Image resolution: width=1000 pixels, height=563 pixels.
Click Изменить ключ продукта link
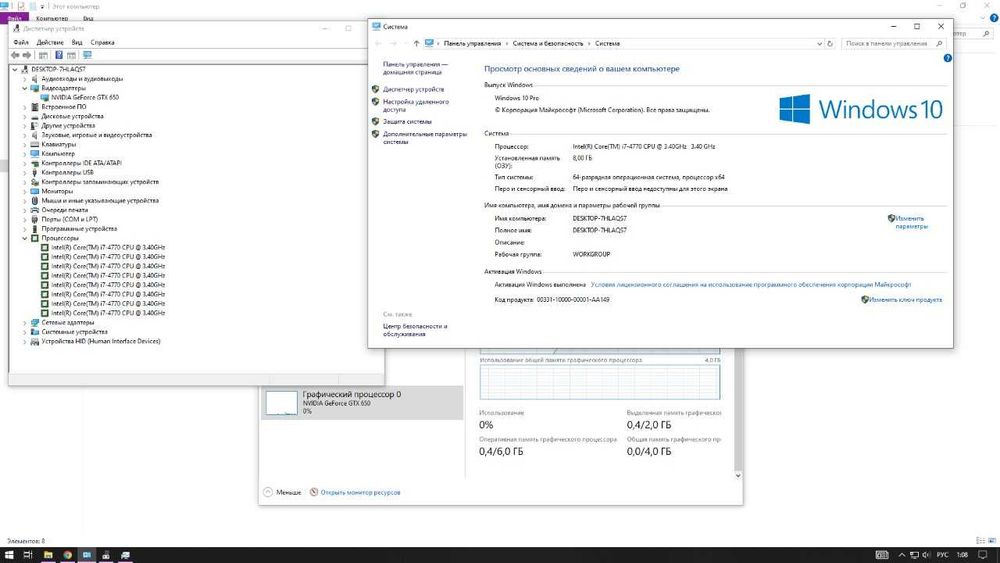(x=905, y=299)
